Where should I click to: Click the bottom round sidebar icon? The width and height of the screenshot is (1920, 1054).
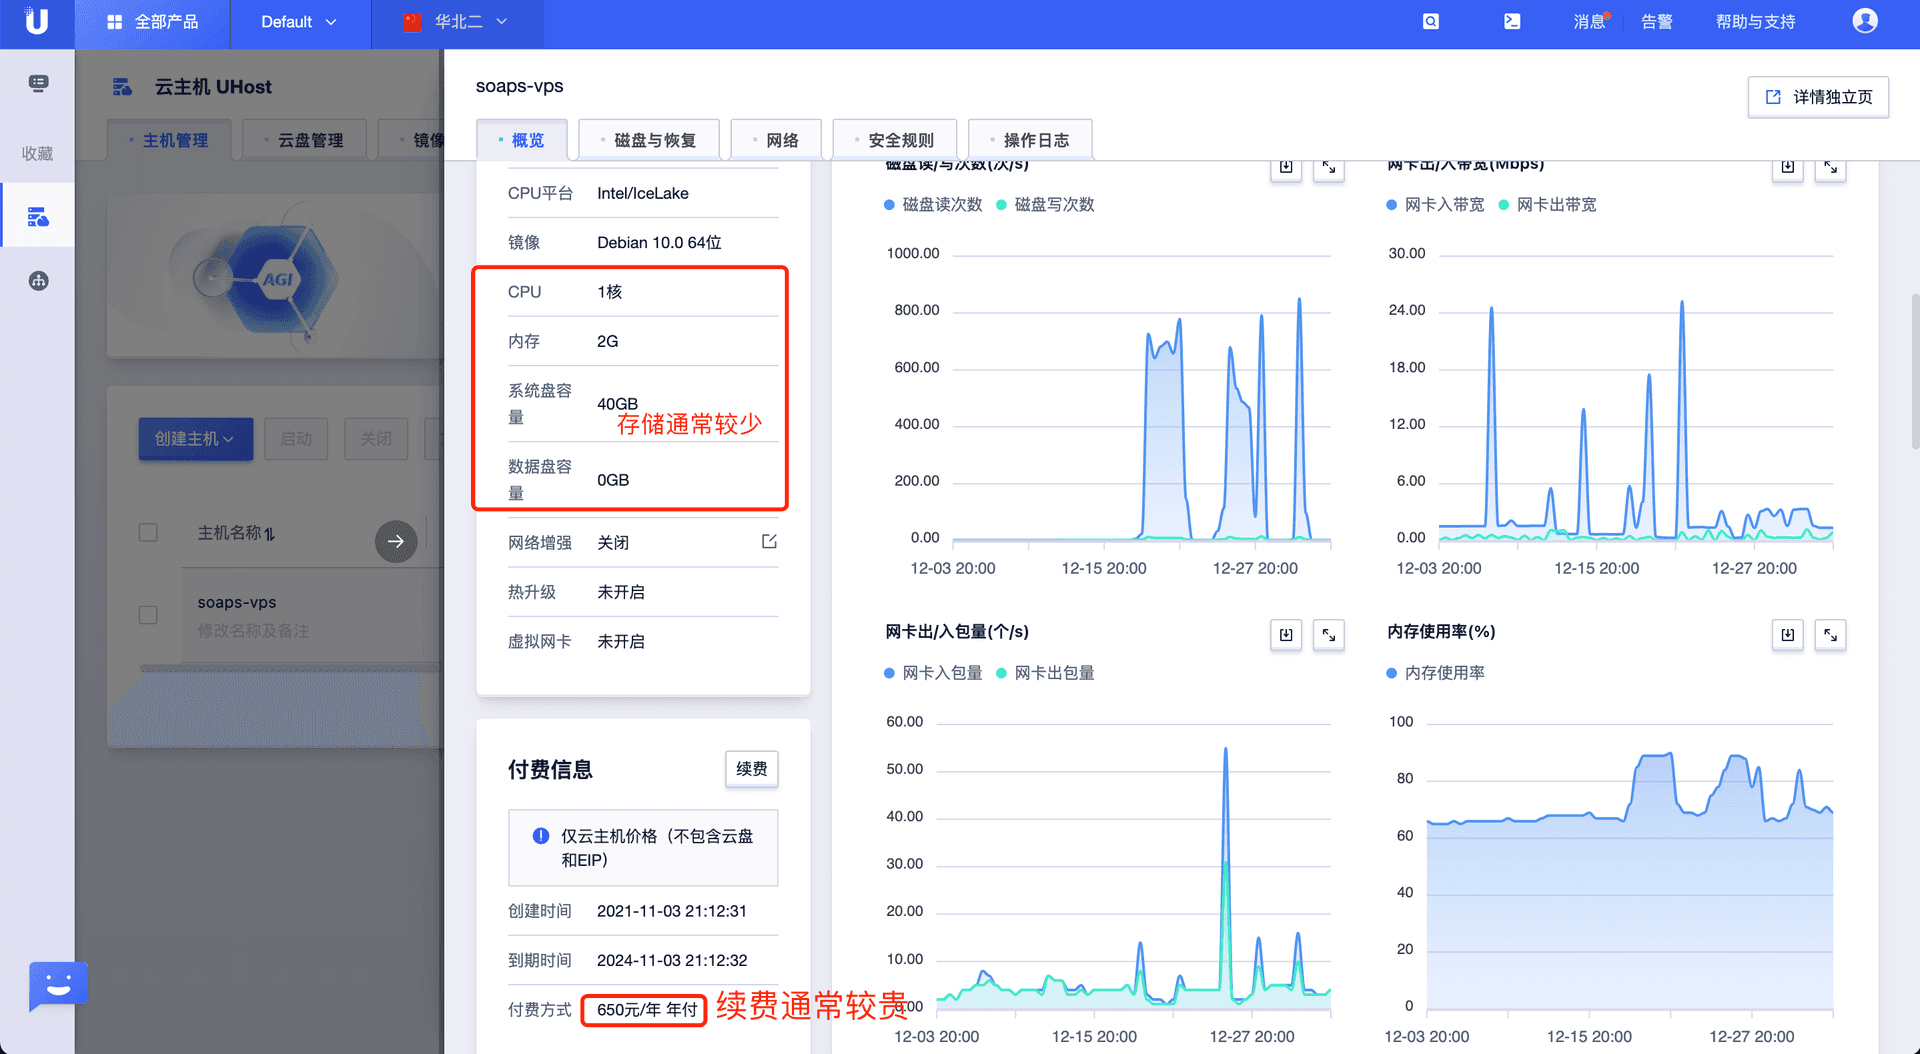coord(38,281)
